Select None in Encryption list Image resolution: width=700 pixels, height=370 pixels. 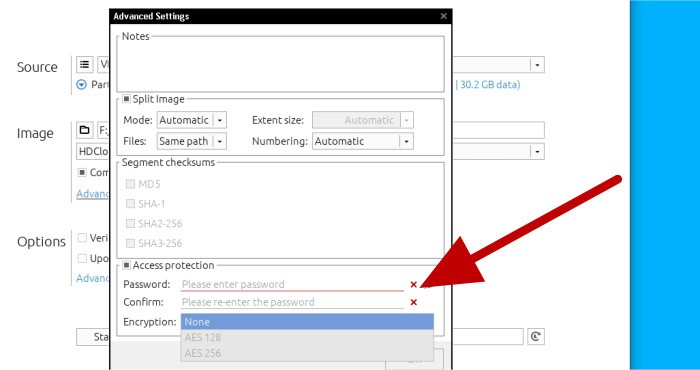[x=307, y=322]
